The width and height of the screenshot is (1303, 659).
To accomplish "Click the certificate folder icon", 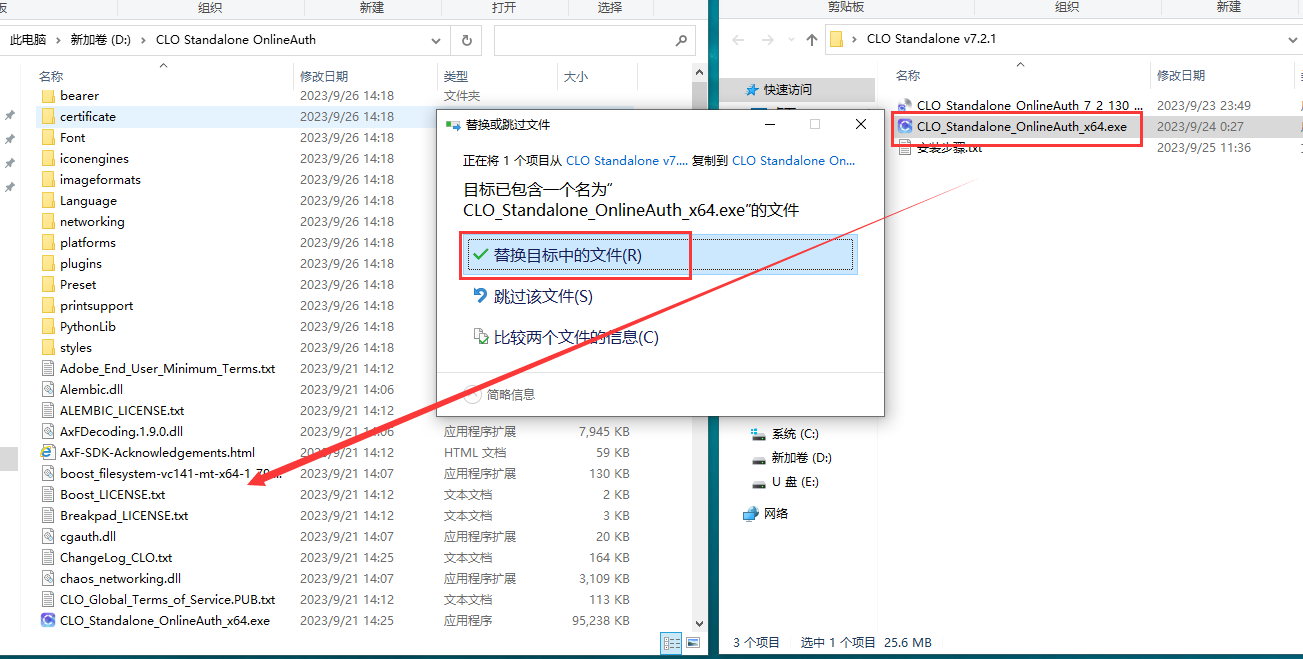I will 48,117.
